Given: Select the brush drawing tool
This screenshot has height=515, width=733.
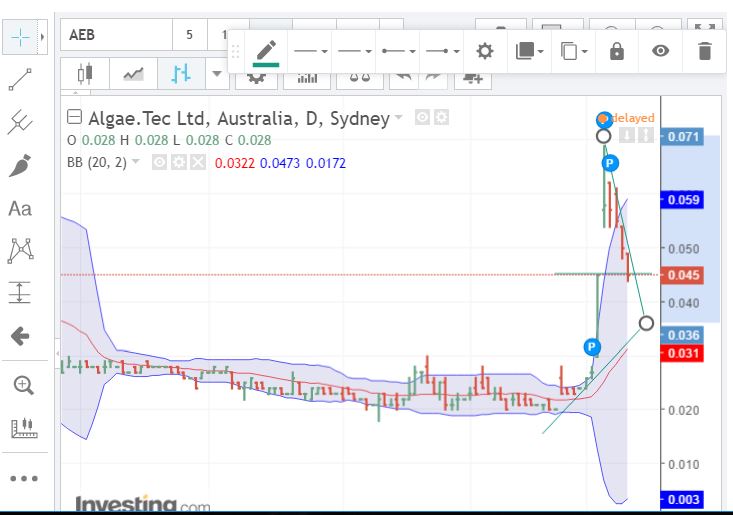Looking at the screenshot, I should click(20, 165).
